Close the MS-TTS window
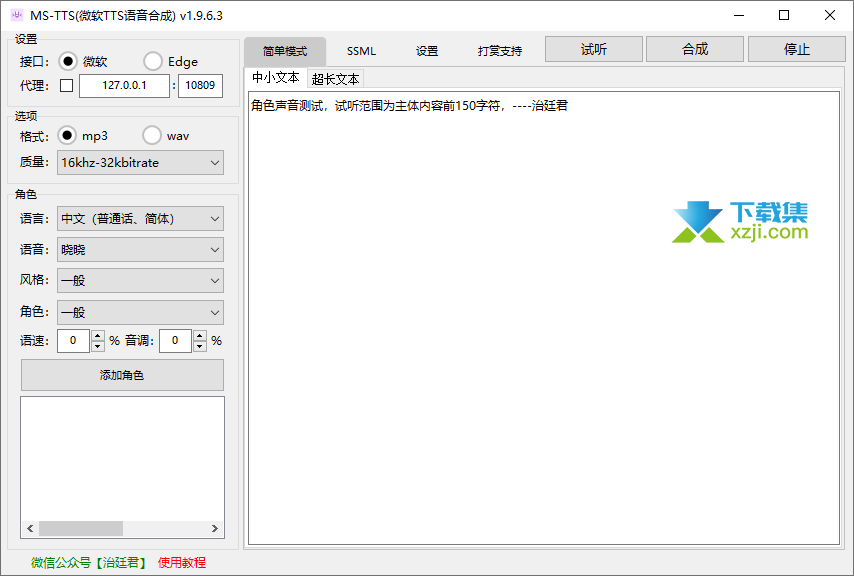 pyautogui.click(x=829, y=15)
